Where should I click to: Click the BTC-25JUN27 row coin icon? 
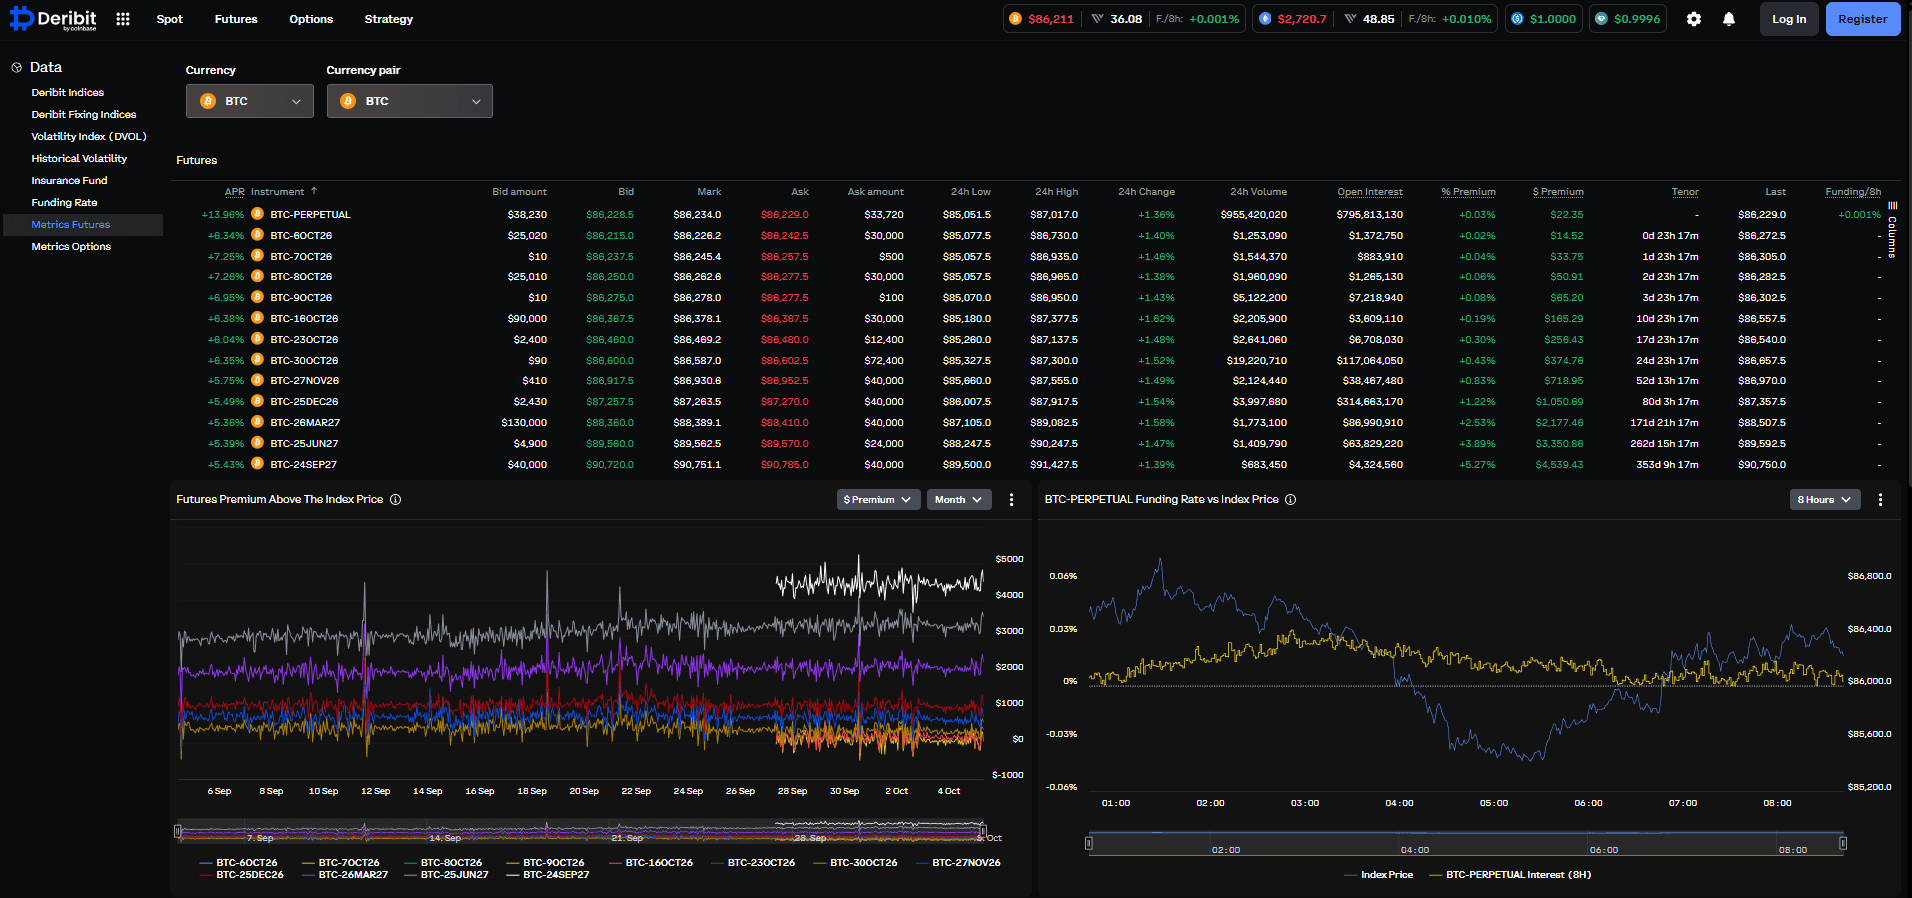pyautogui.click(x=257, y=443)
